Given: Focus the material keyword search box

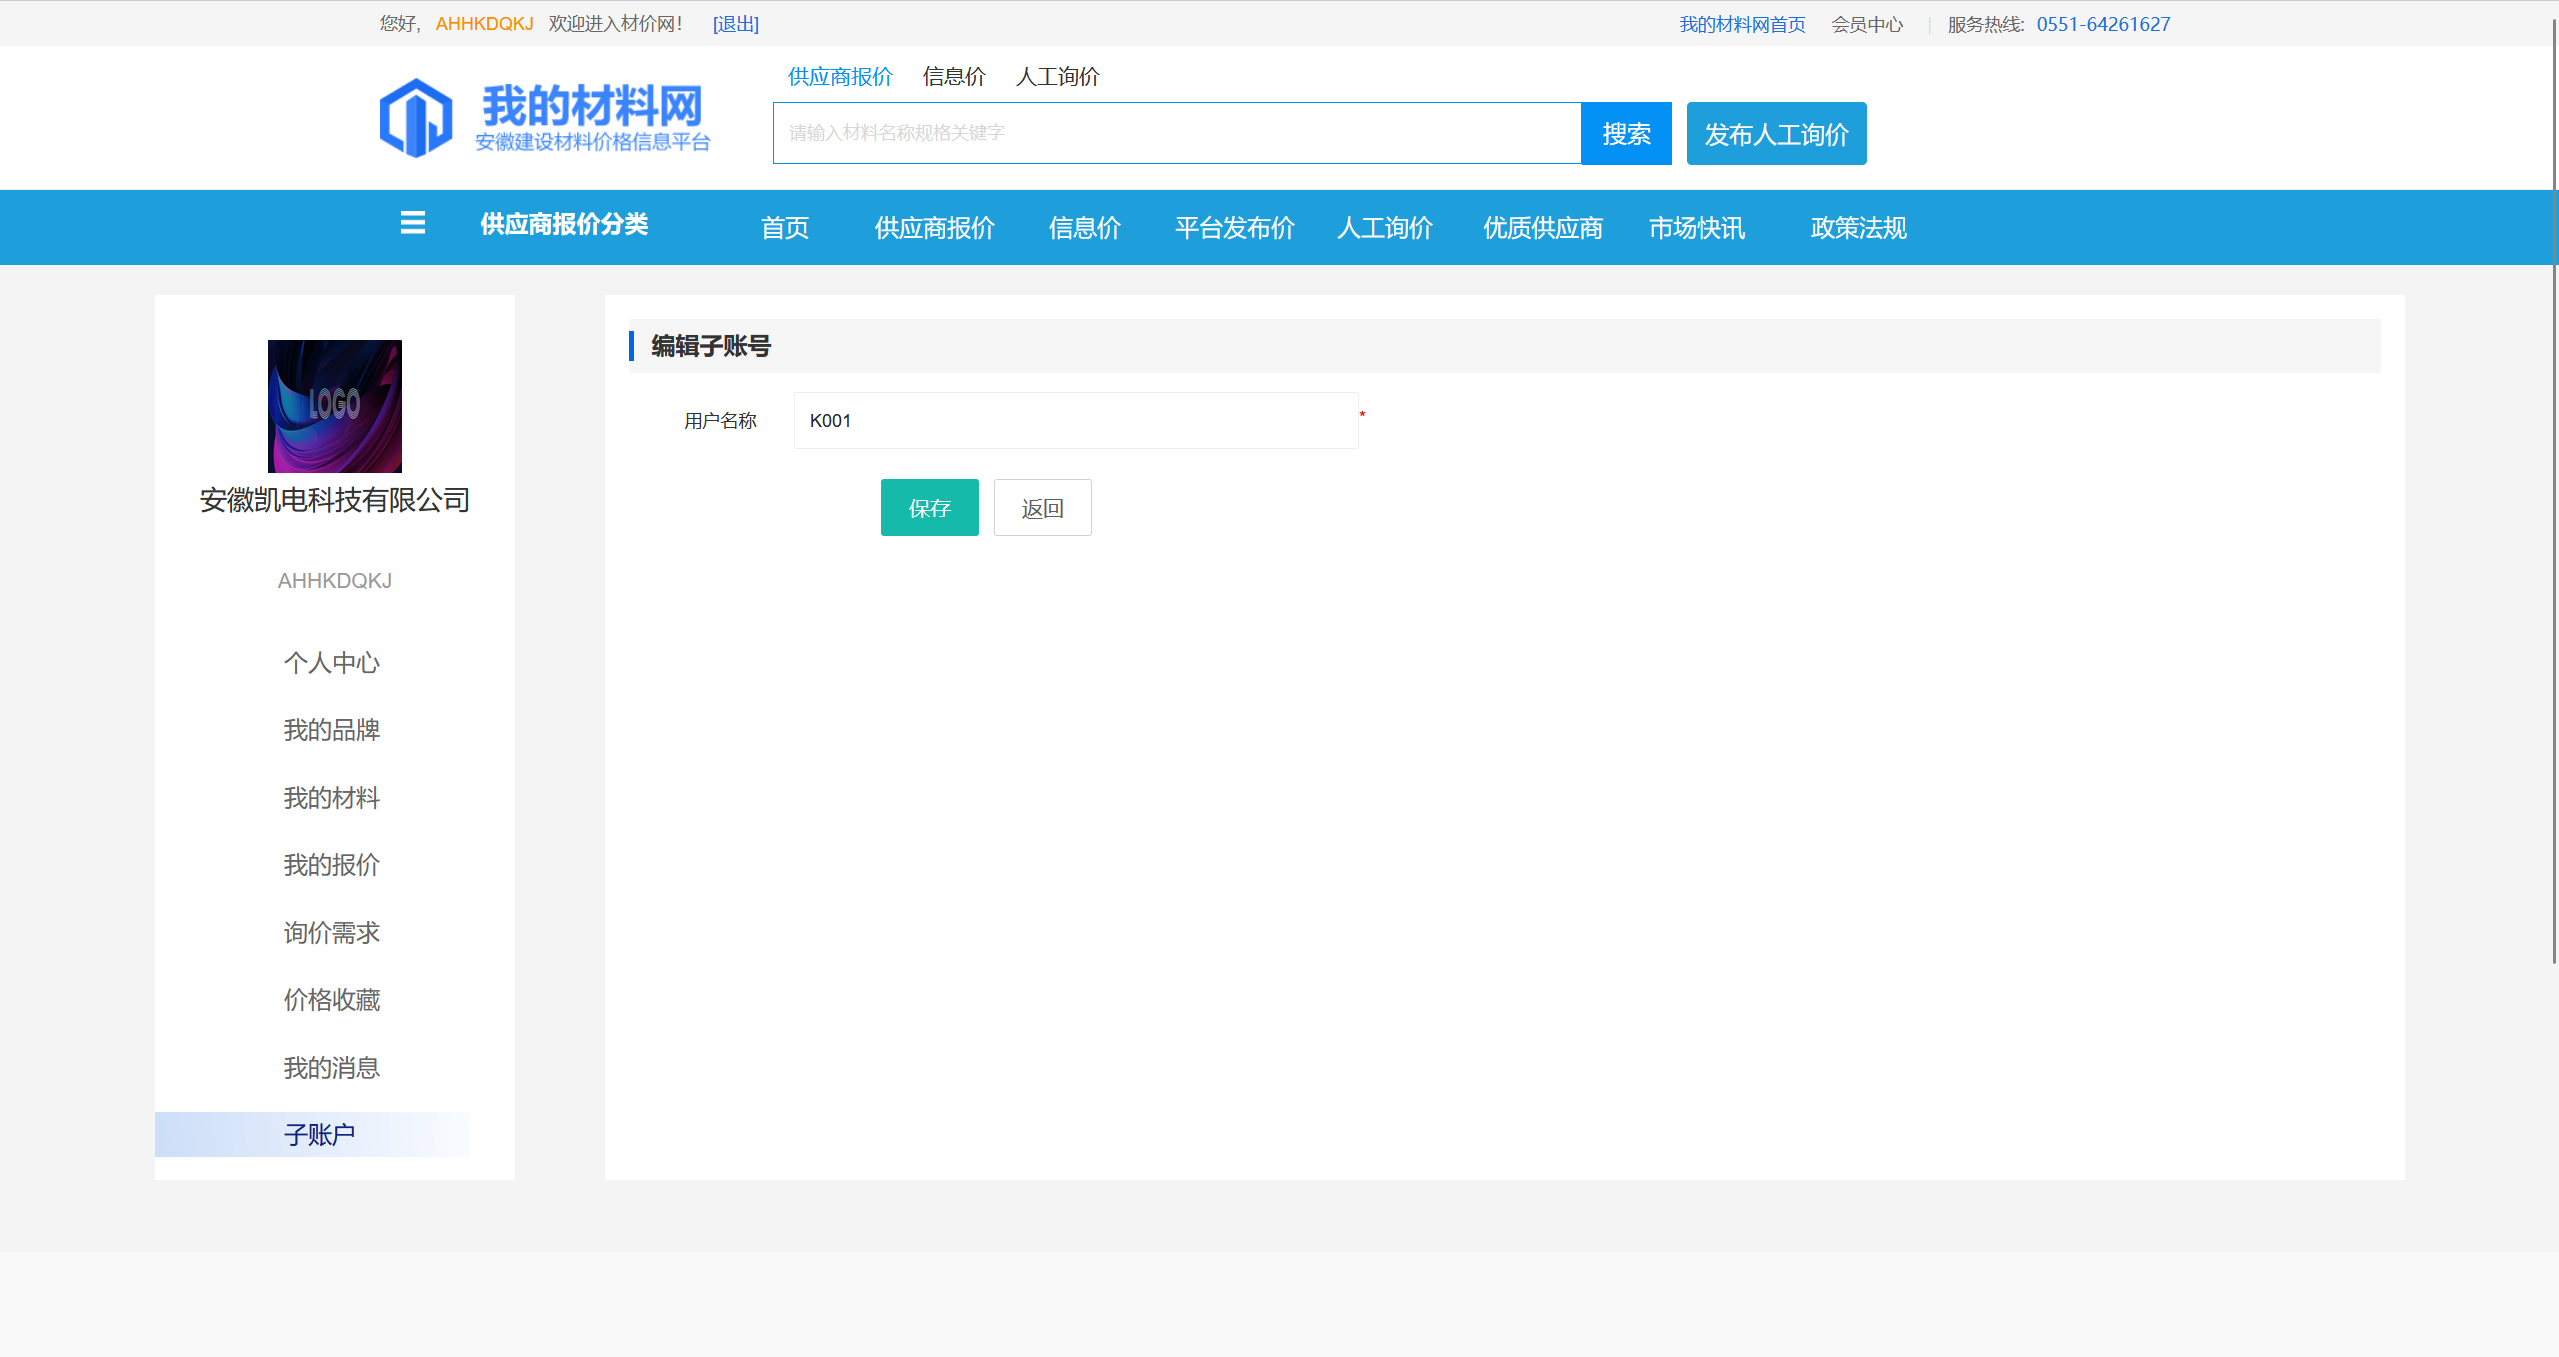Looking at the screenshot, I should pos(1176,133).
